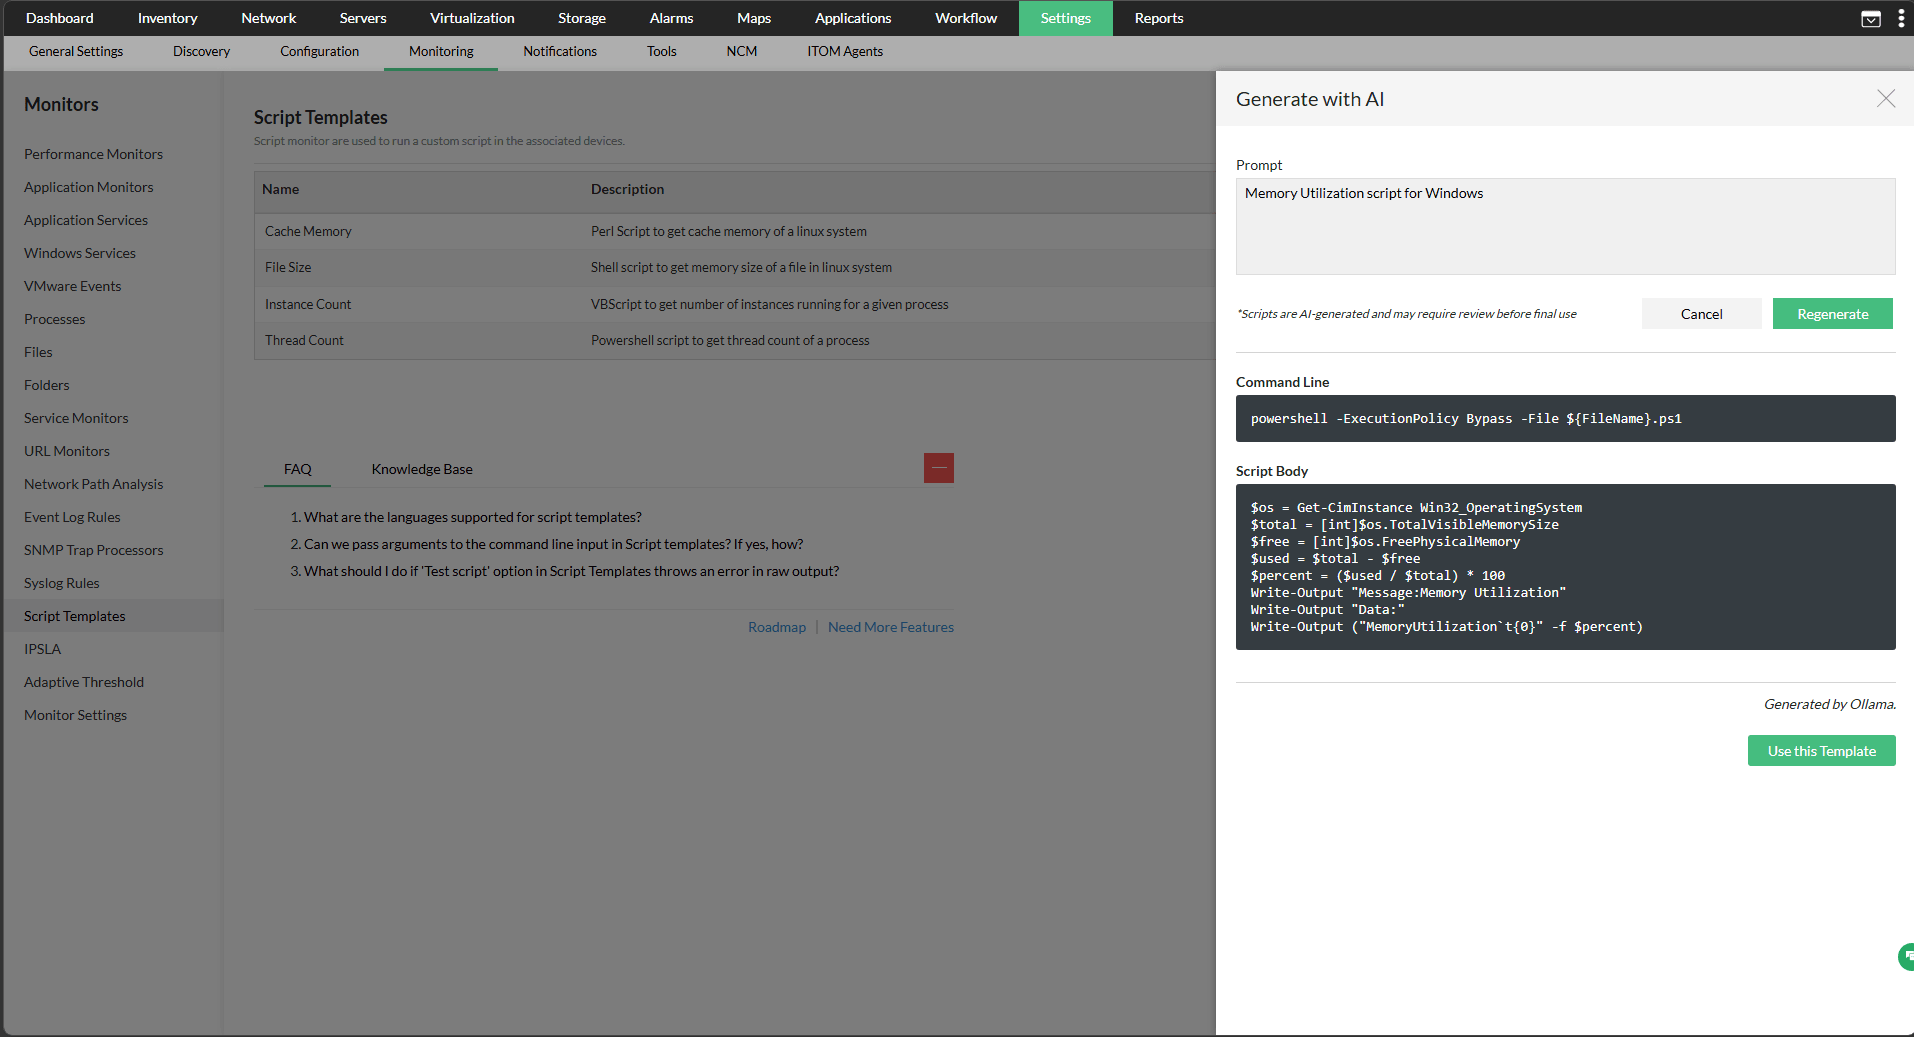Open the Cache Memory template
This screenshot has height=1037, width=1914.
tap(308, 231)
